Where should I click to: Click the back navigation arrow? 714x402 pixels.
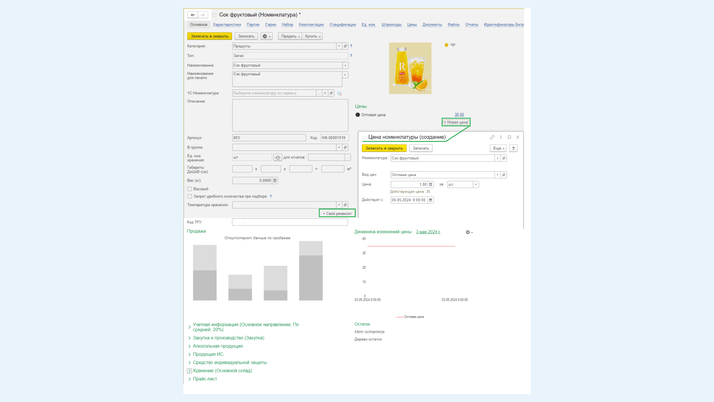(x=193, y=15)
